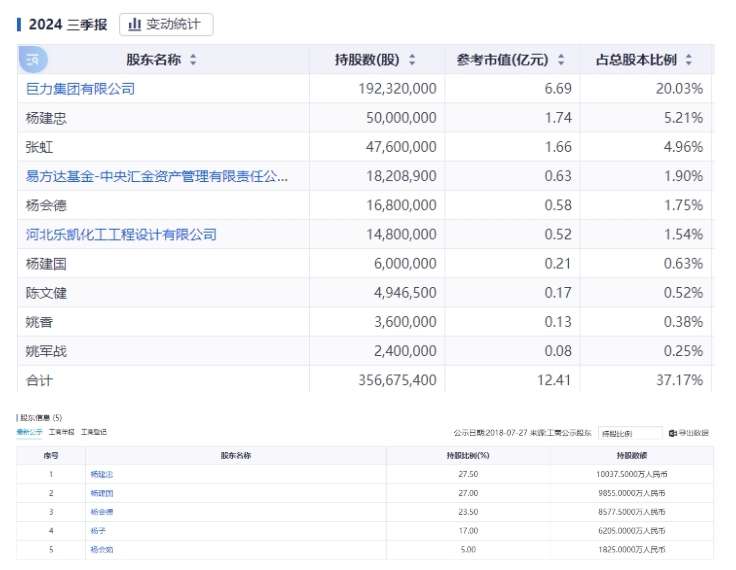The width and height of the screenshot is (736, 570).
Task: Click percentage 5.21%
Action: tap(683, 118)
